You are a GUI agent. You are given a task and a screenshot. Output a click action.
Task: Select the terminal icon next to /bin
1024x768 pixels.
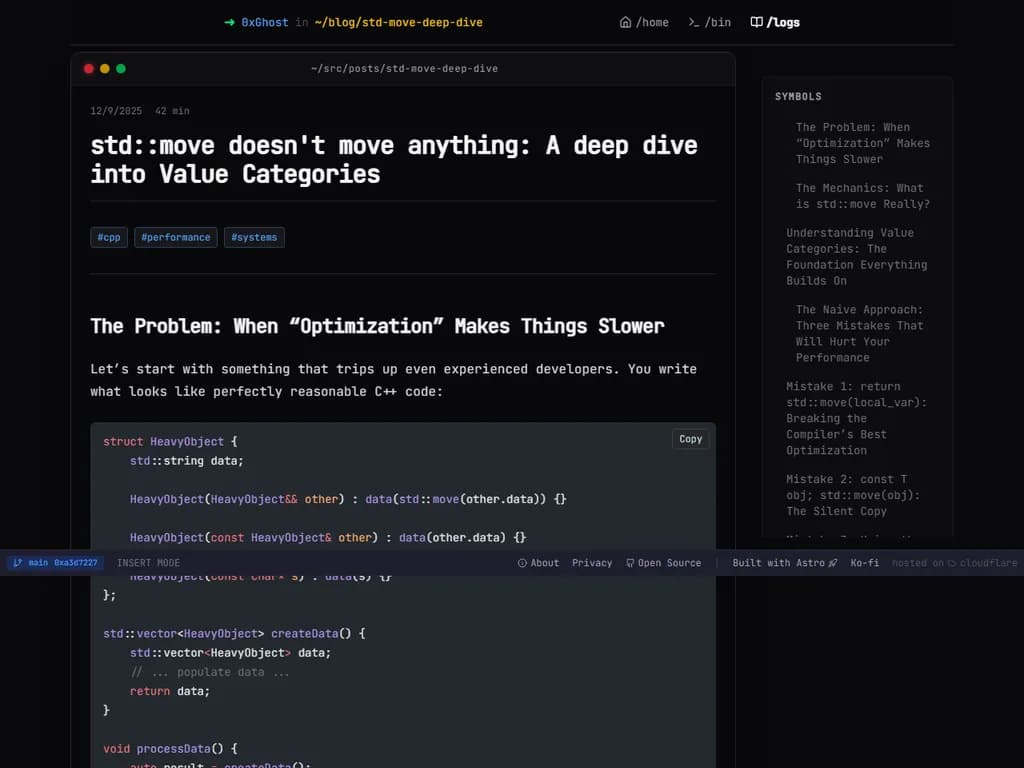tap(693, 21)
